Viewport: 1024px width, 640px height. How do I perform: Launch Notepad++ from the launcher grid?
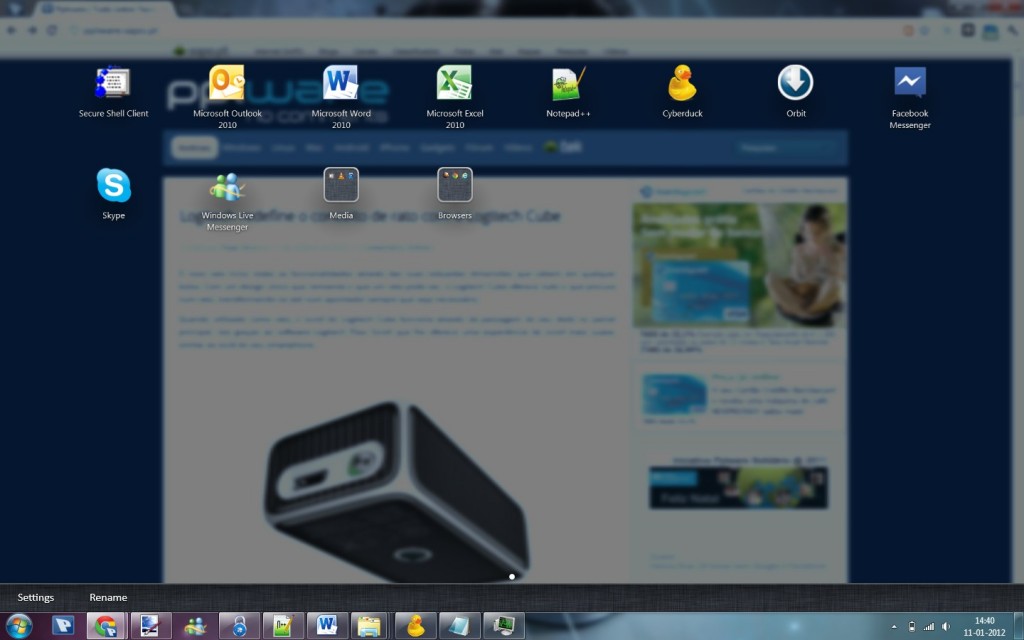click(x=568, y=83)
